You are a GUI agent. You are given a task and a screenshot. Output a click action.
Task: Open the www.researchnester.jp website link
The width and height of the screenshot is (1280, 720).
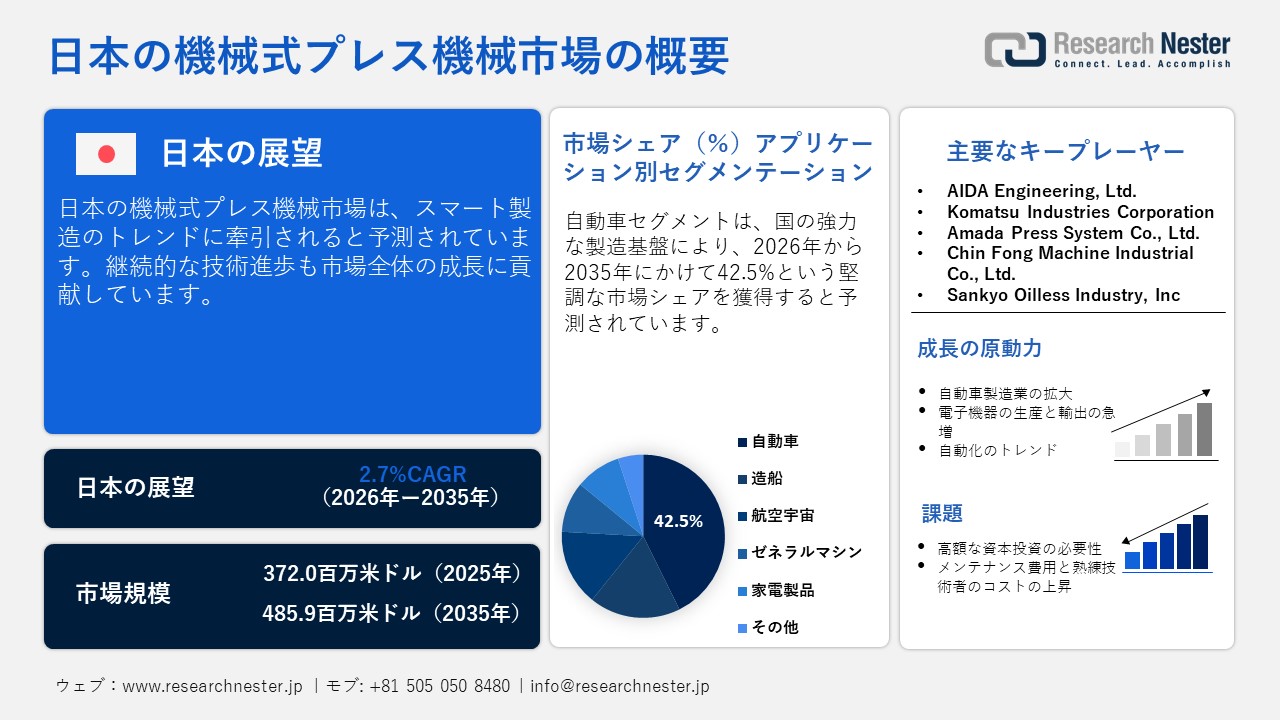[x=210, y=687]
